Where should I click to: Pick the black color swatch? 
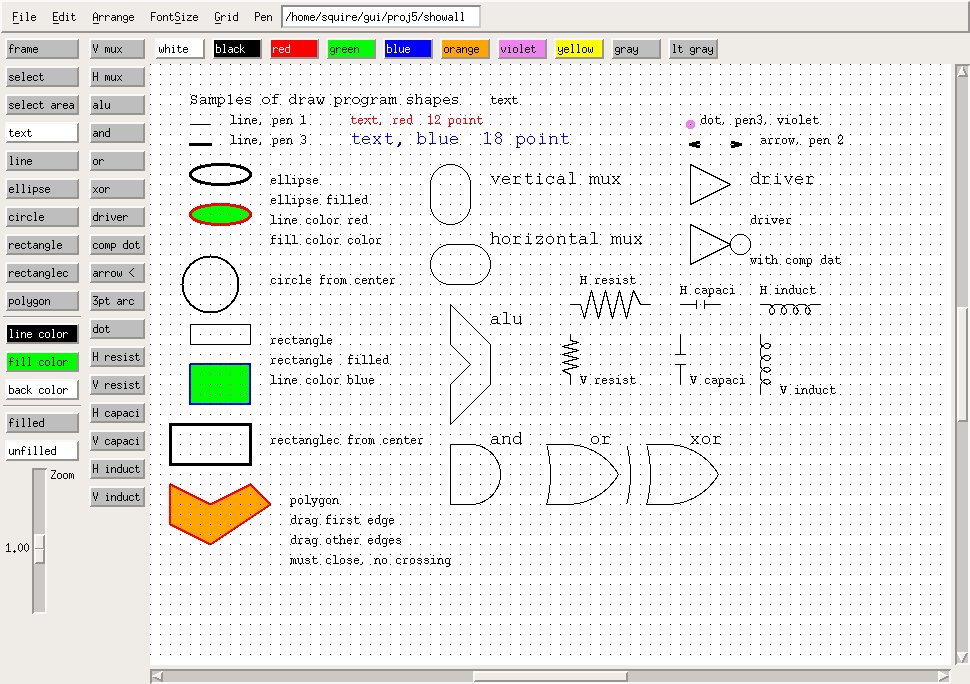pyautogui.click(x=237, y=49)
